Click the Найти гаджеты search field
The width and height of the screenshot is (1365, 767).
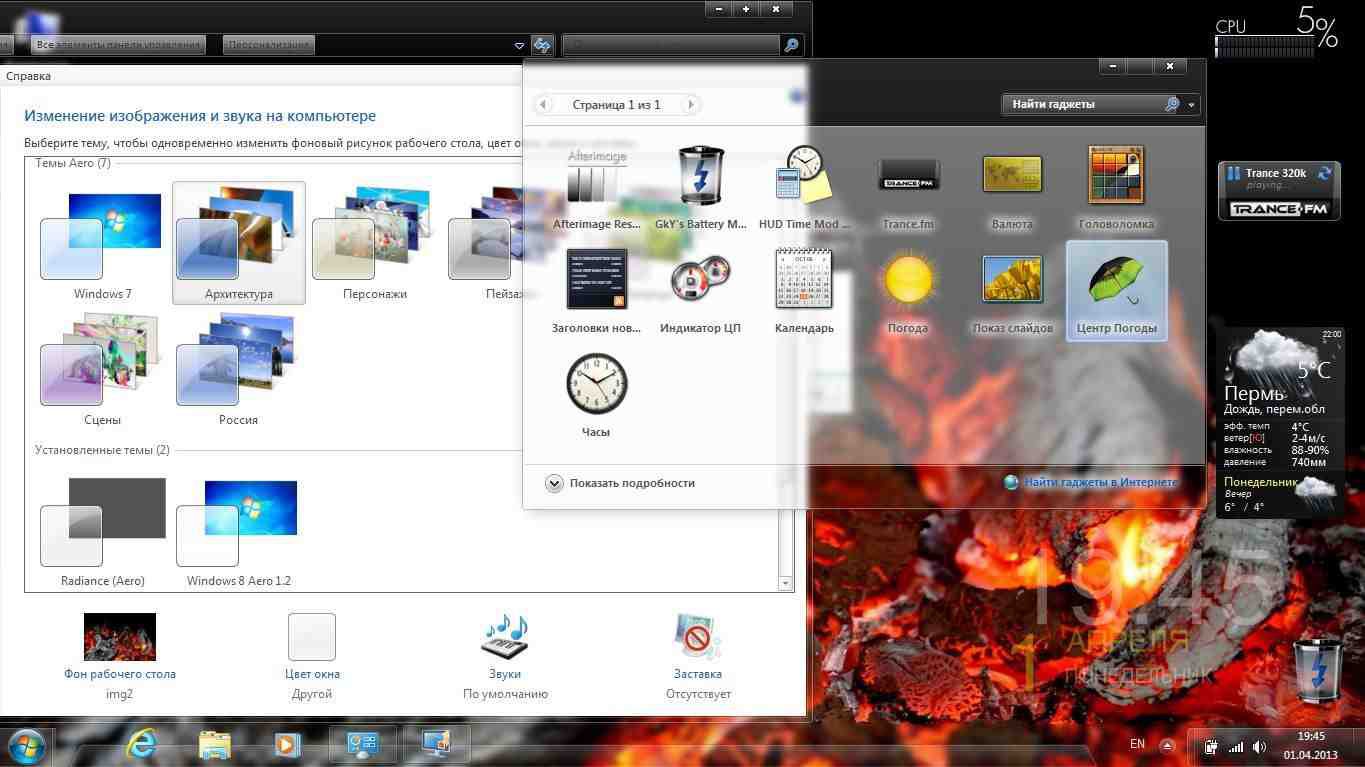pyautogui.click(x=1082, y=105)
